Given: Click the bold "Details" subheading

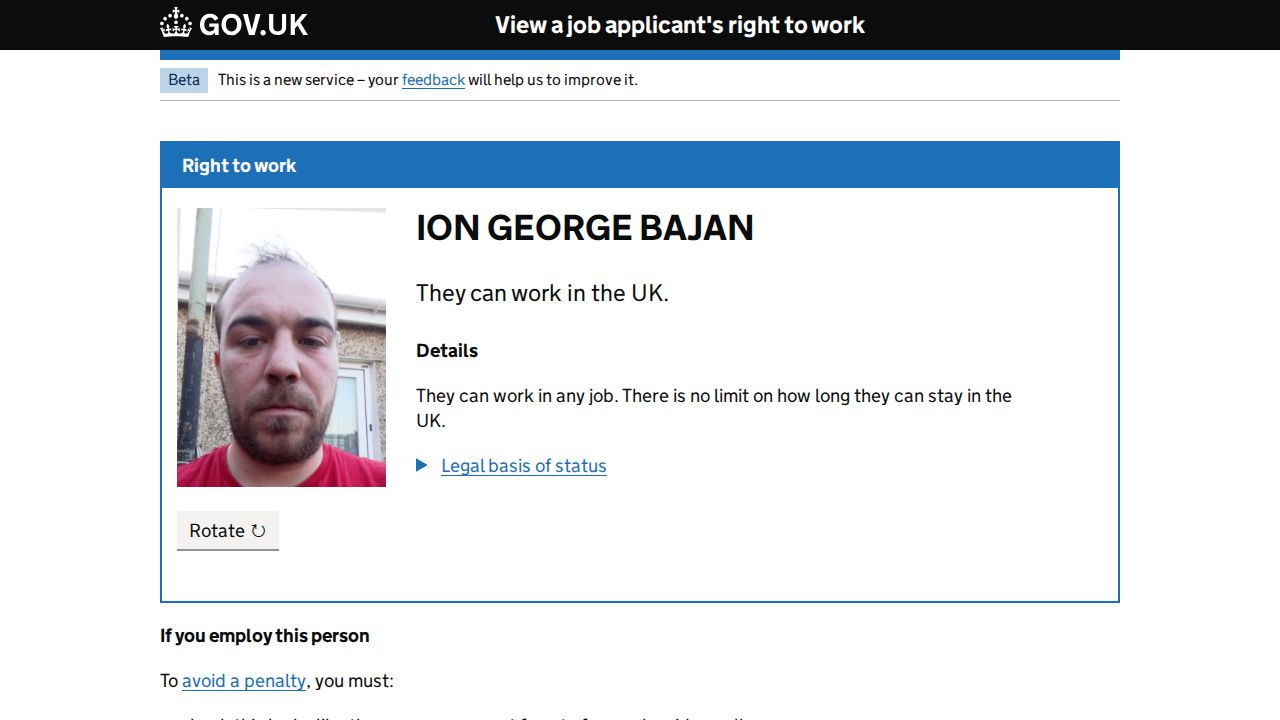Looking at the screenshot, I should [447, 351].
